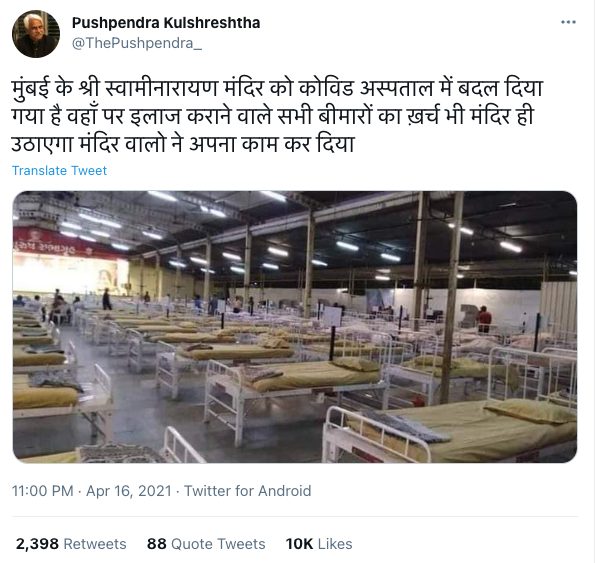Click the 11:00 PM Apr 16, 2021 timestamp
Viewport: 596px width, 563px height.
click(x=92, y=491)
